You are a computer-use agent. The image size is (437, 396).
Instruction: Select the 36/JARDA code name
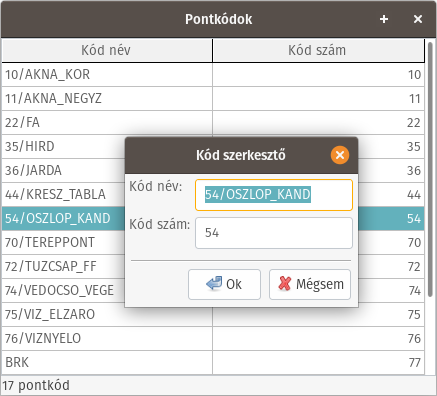33,171
